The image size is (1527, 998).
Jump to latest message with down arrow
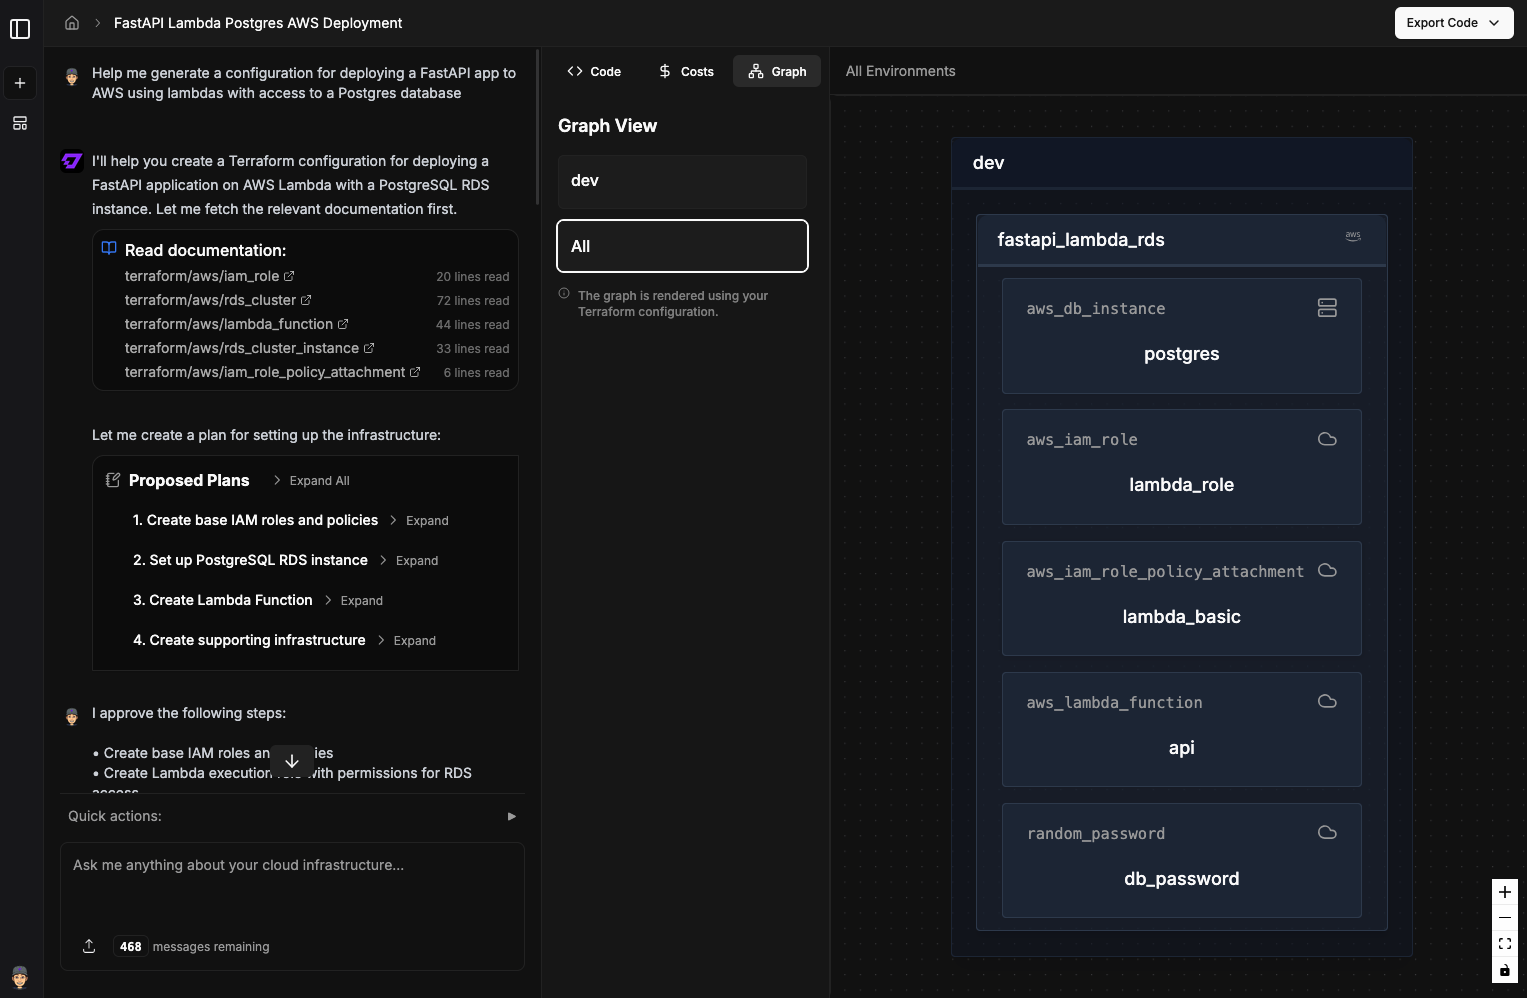pos(292,761)
